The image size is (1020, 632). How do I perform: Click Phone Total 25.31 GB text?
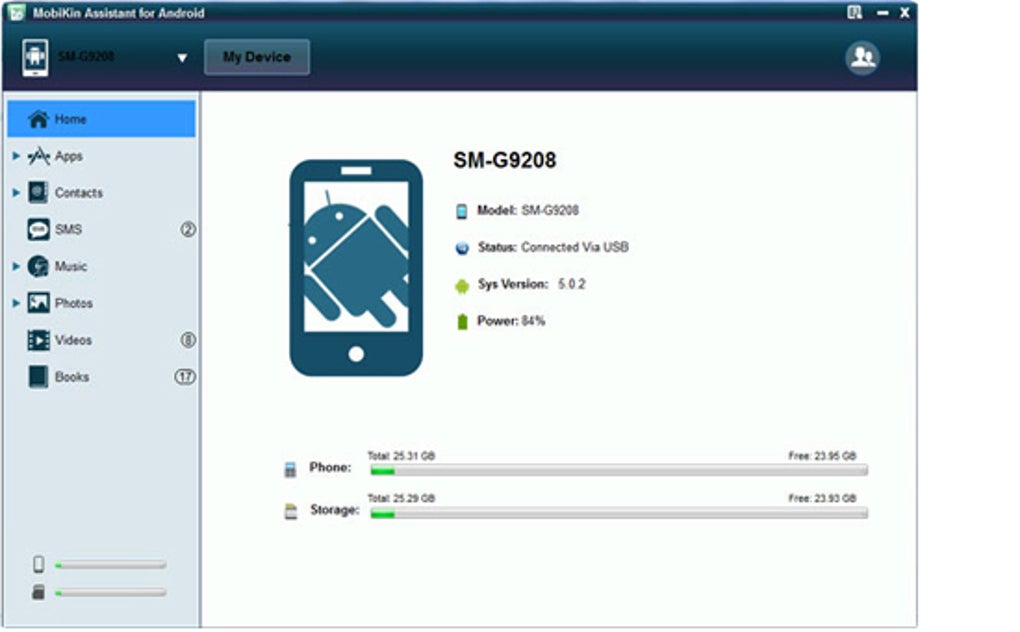pos(401,456)
